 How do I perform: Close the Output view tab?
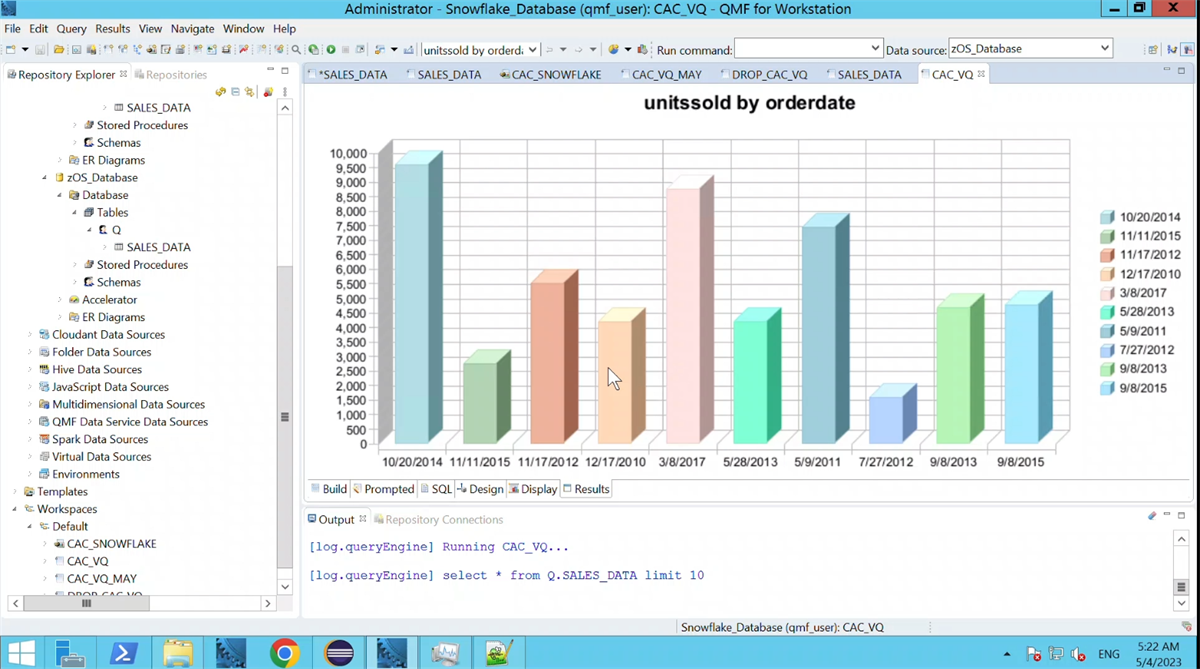coord(362,519)
